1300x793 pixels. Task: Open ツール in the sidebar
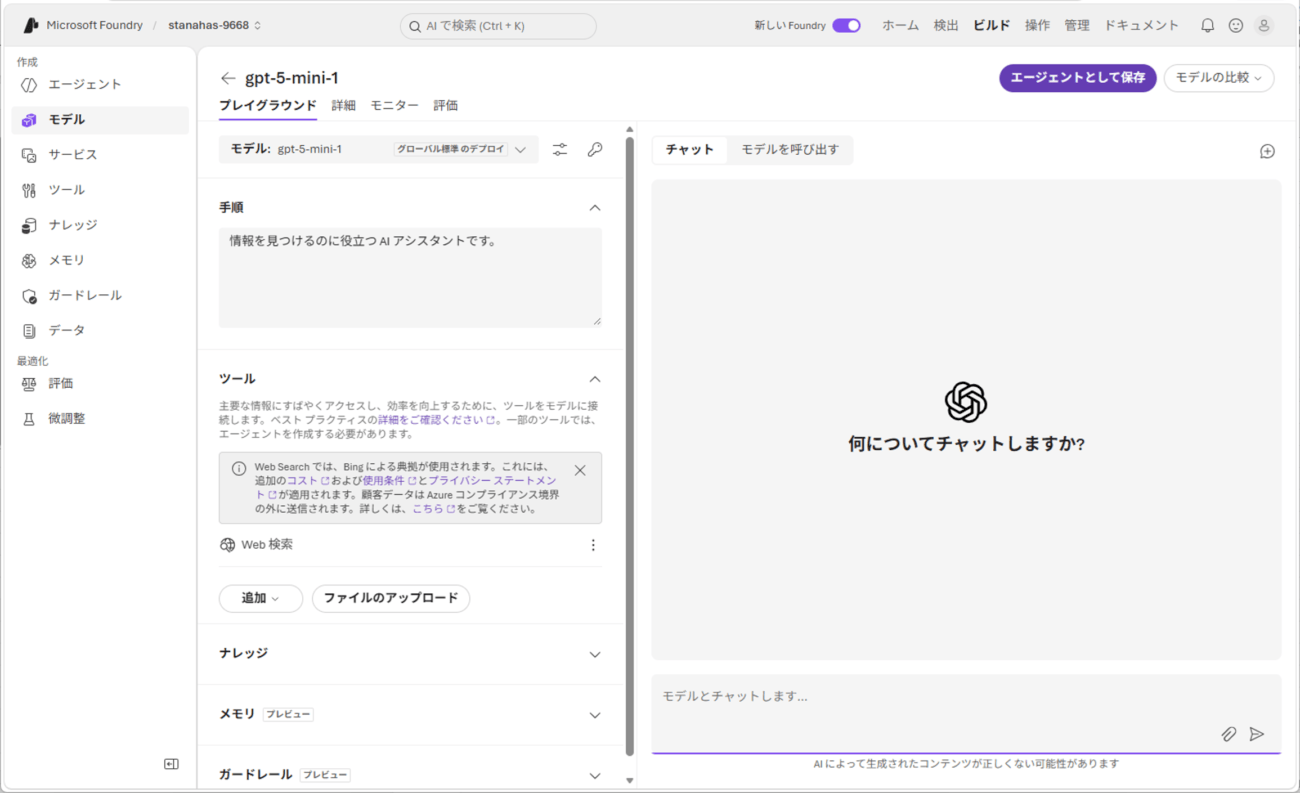pyautogui.click(x=100, y=190)
